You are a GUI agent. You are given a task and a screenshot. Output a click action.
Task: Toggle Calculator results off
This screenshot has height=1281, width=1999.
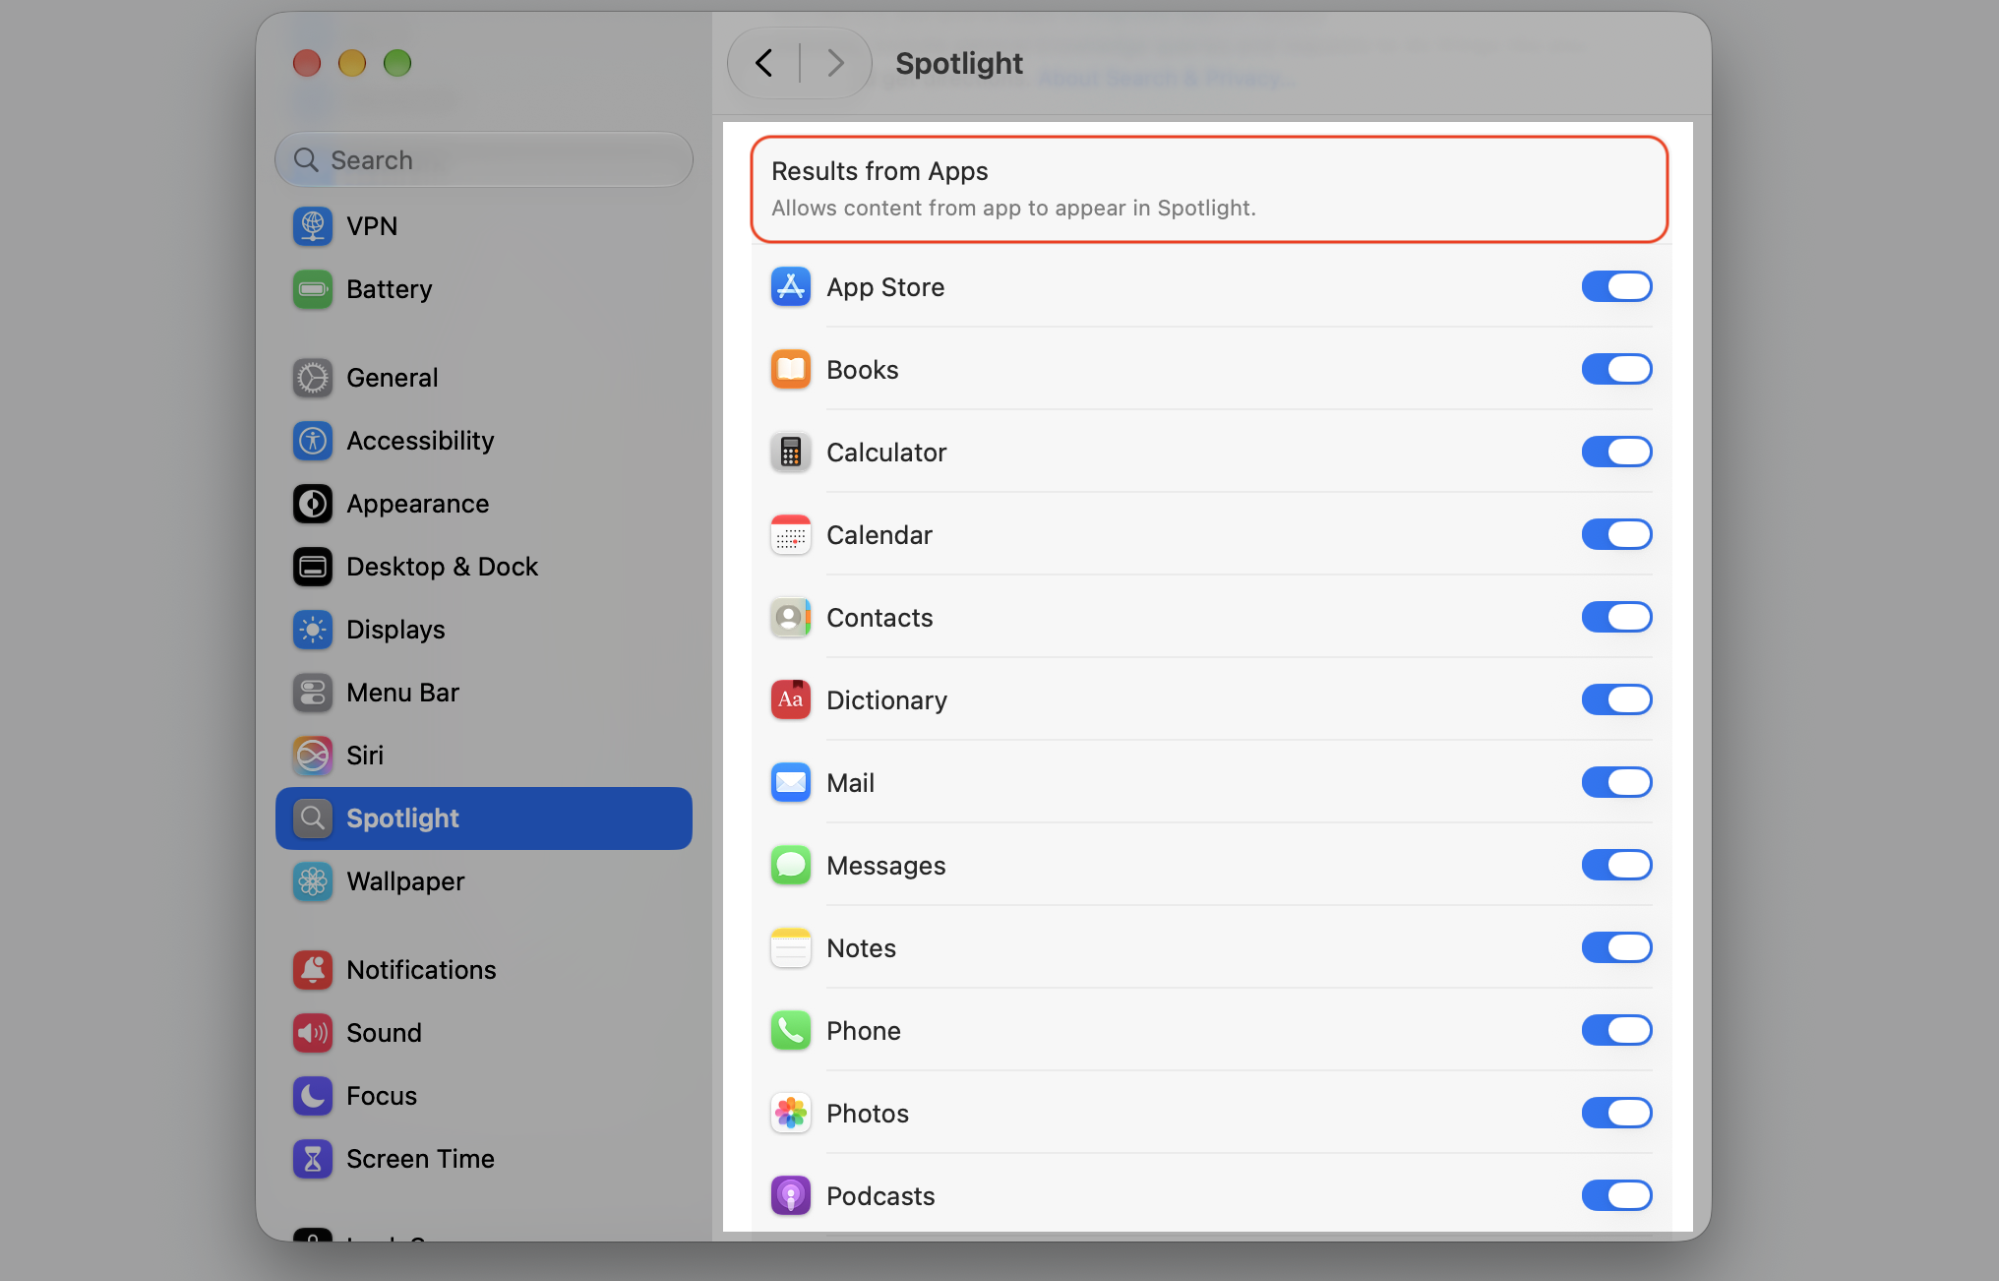[1616, 452]
